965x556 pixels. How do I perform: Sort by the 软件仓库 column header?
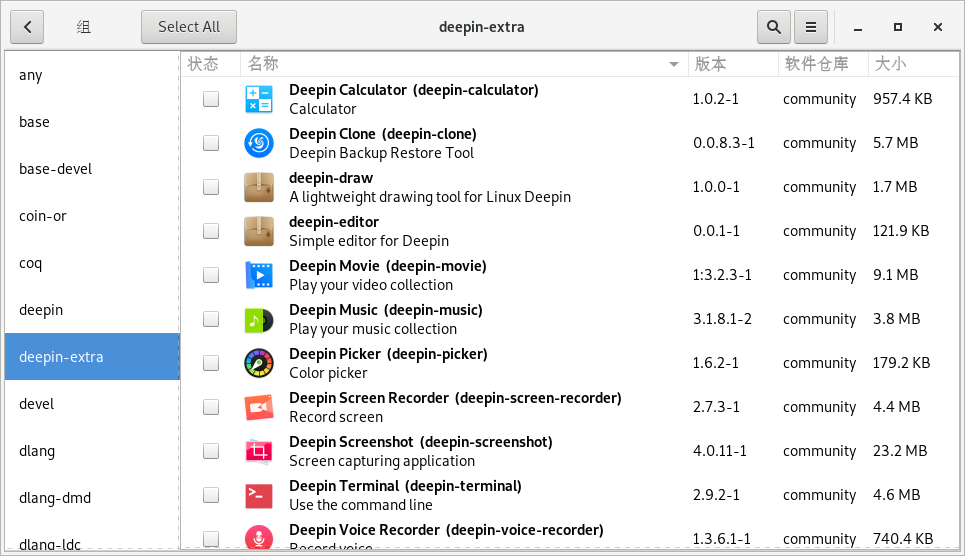click(x=823, y=64)
